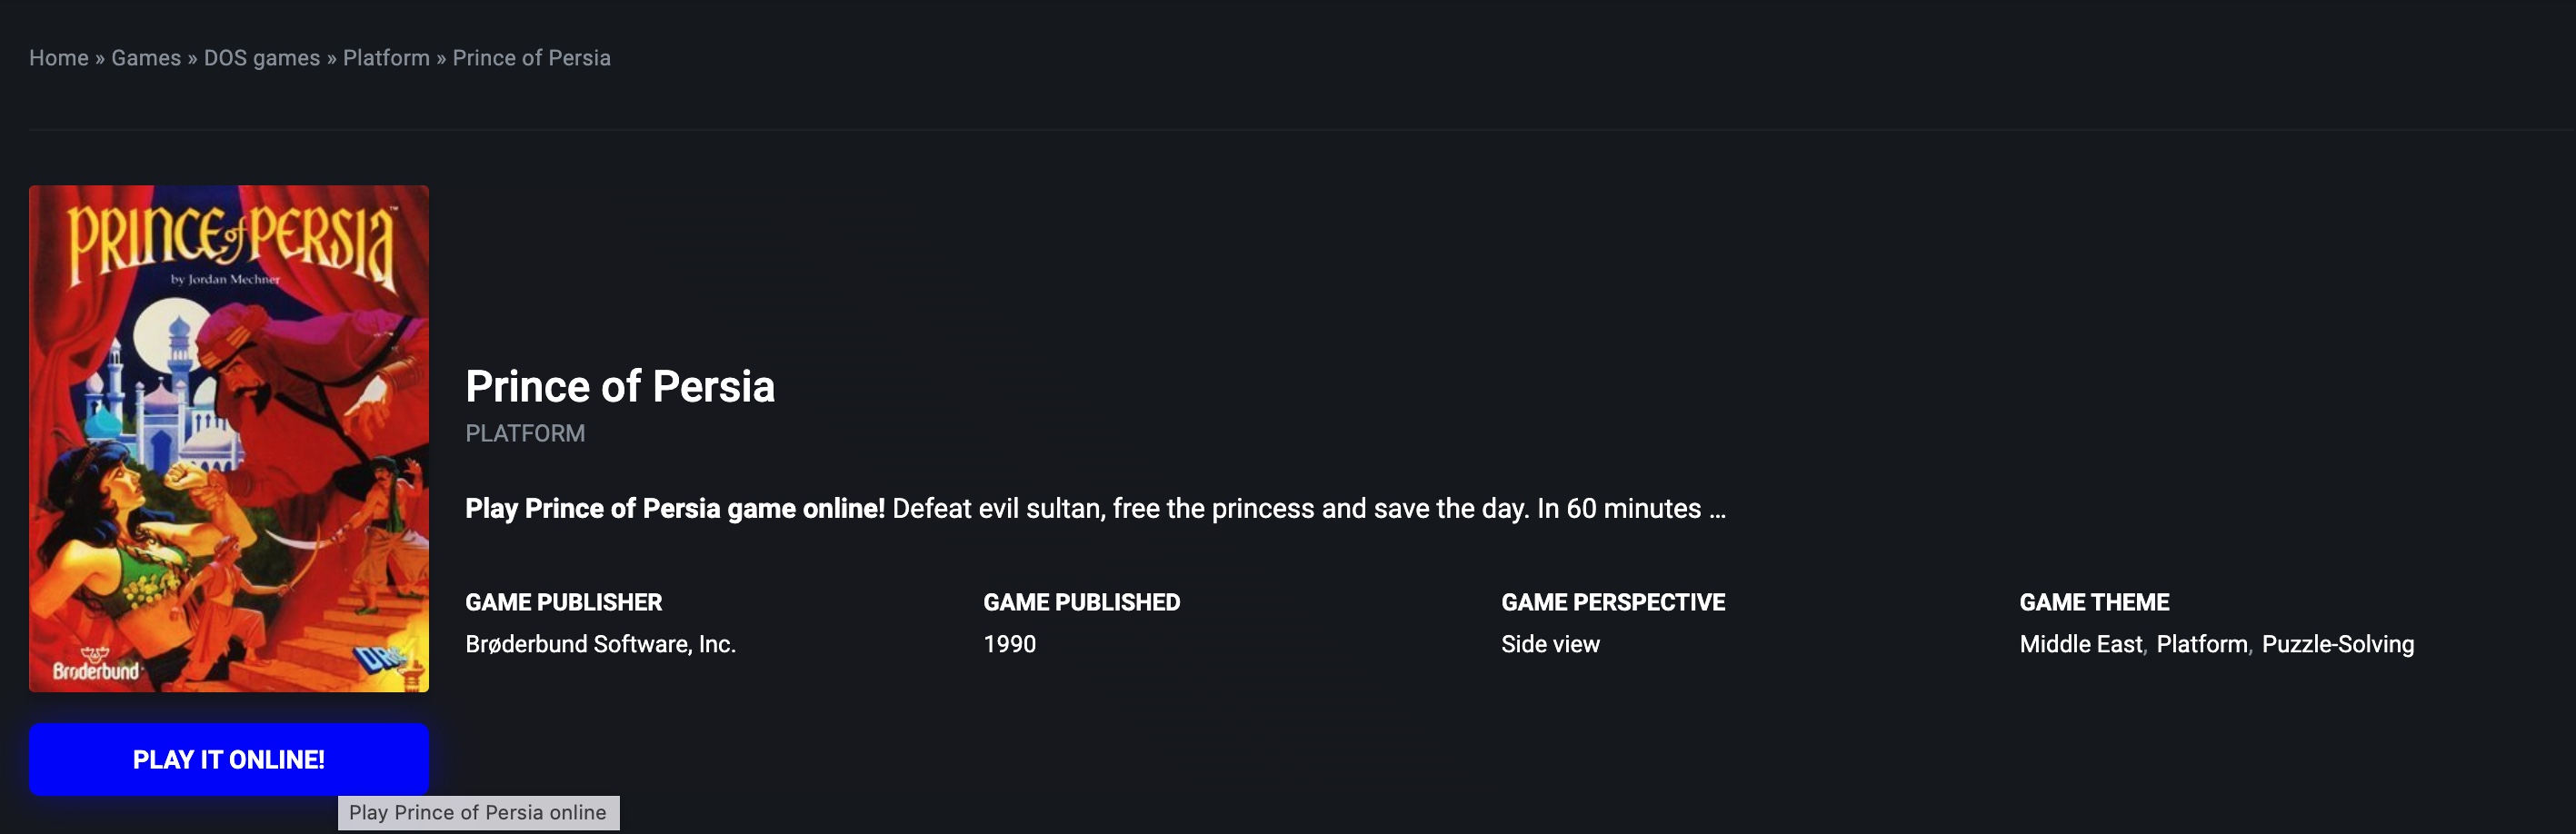Choose the Side view perspective link
The image size is (2576, 834).
(1550, 644)
